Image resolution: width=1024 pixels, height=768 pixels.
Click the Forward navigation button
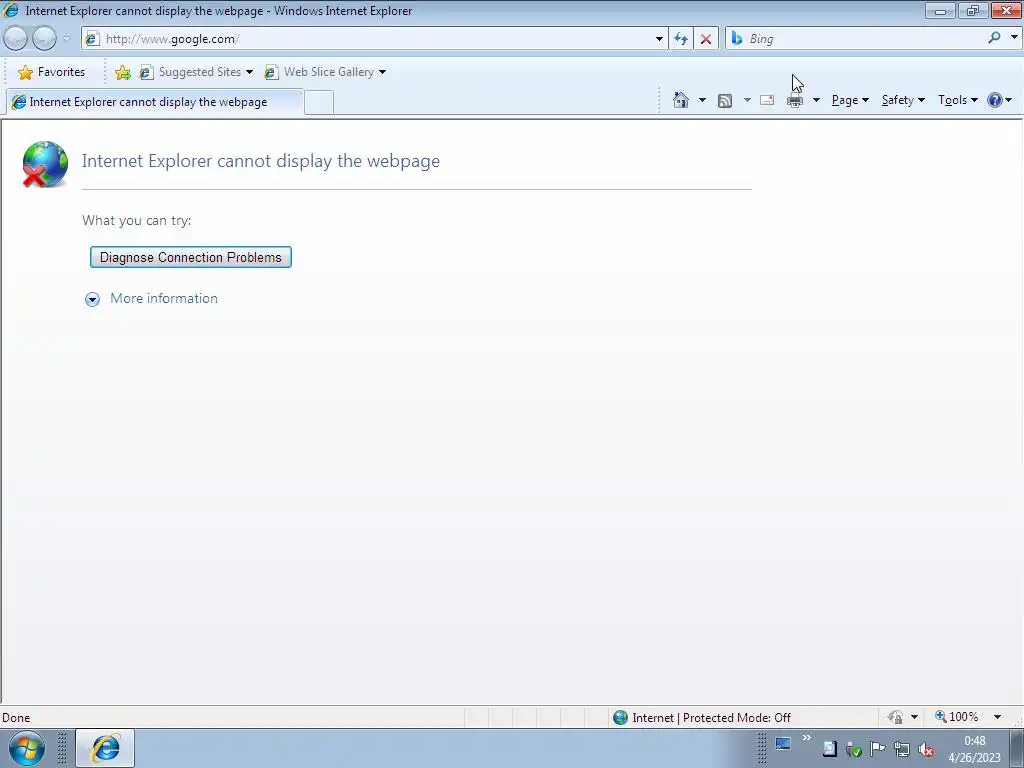44,39
